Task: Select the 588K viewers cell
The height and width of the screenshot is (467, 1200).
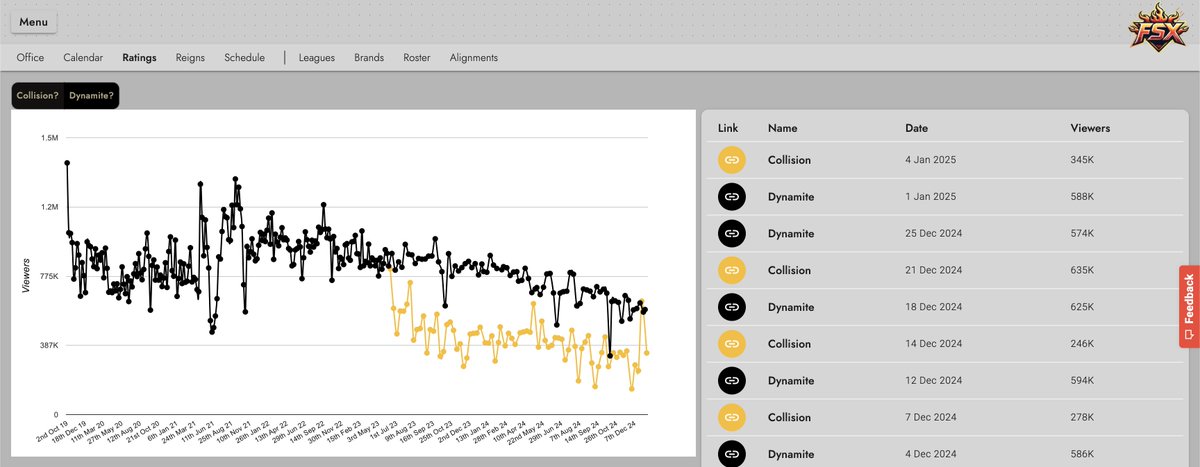Action: [1082, 197]
